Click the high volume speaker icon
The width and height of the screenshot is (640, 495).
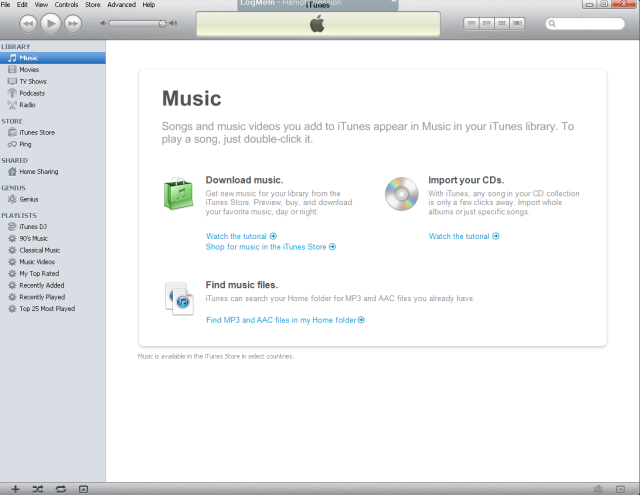click(x=173, y=23)
